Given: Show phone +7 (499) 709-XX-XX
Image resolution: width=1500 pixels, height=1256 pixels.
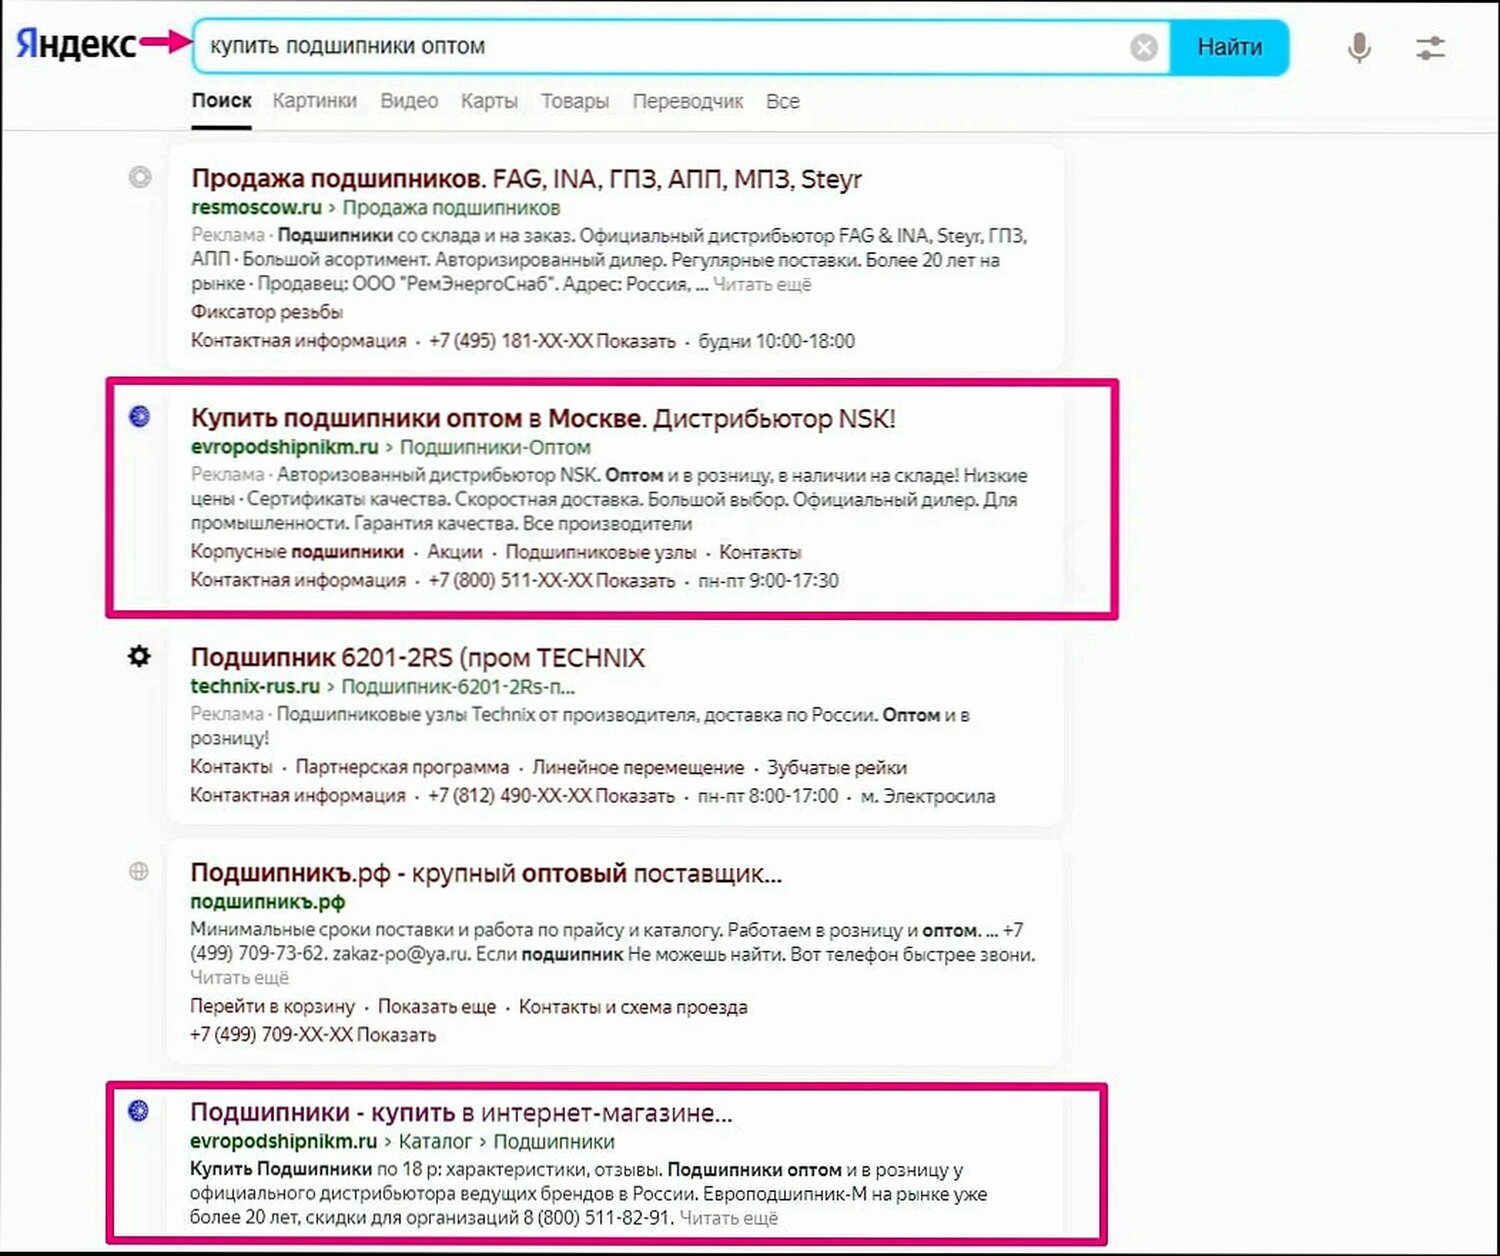Looking at the screenshot, I should [x=313, y=1035].
